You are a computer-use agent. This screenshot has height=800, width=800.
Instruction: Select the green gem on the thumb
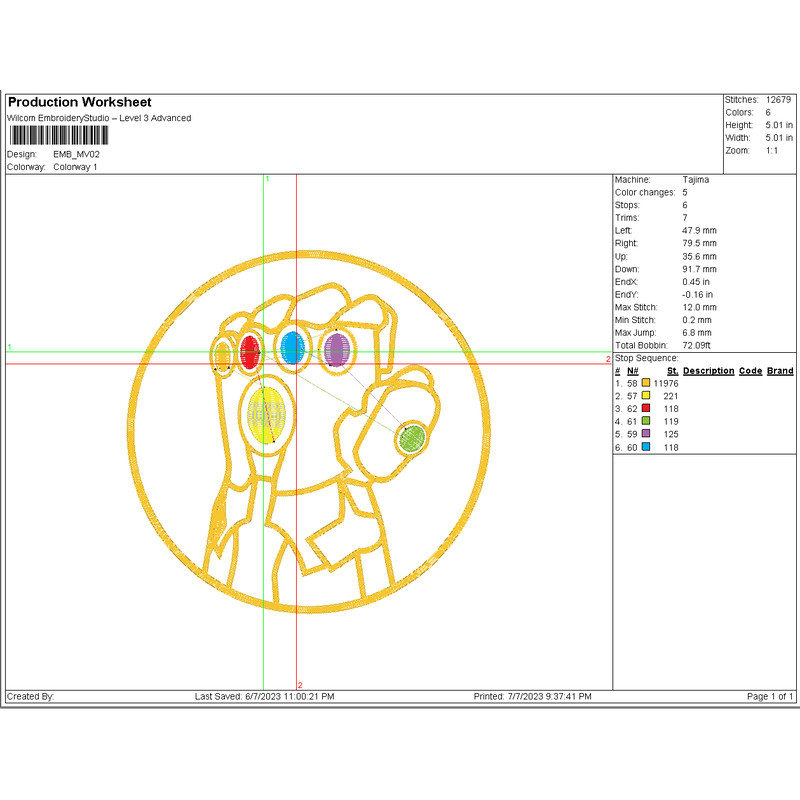point(410,438)
